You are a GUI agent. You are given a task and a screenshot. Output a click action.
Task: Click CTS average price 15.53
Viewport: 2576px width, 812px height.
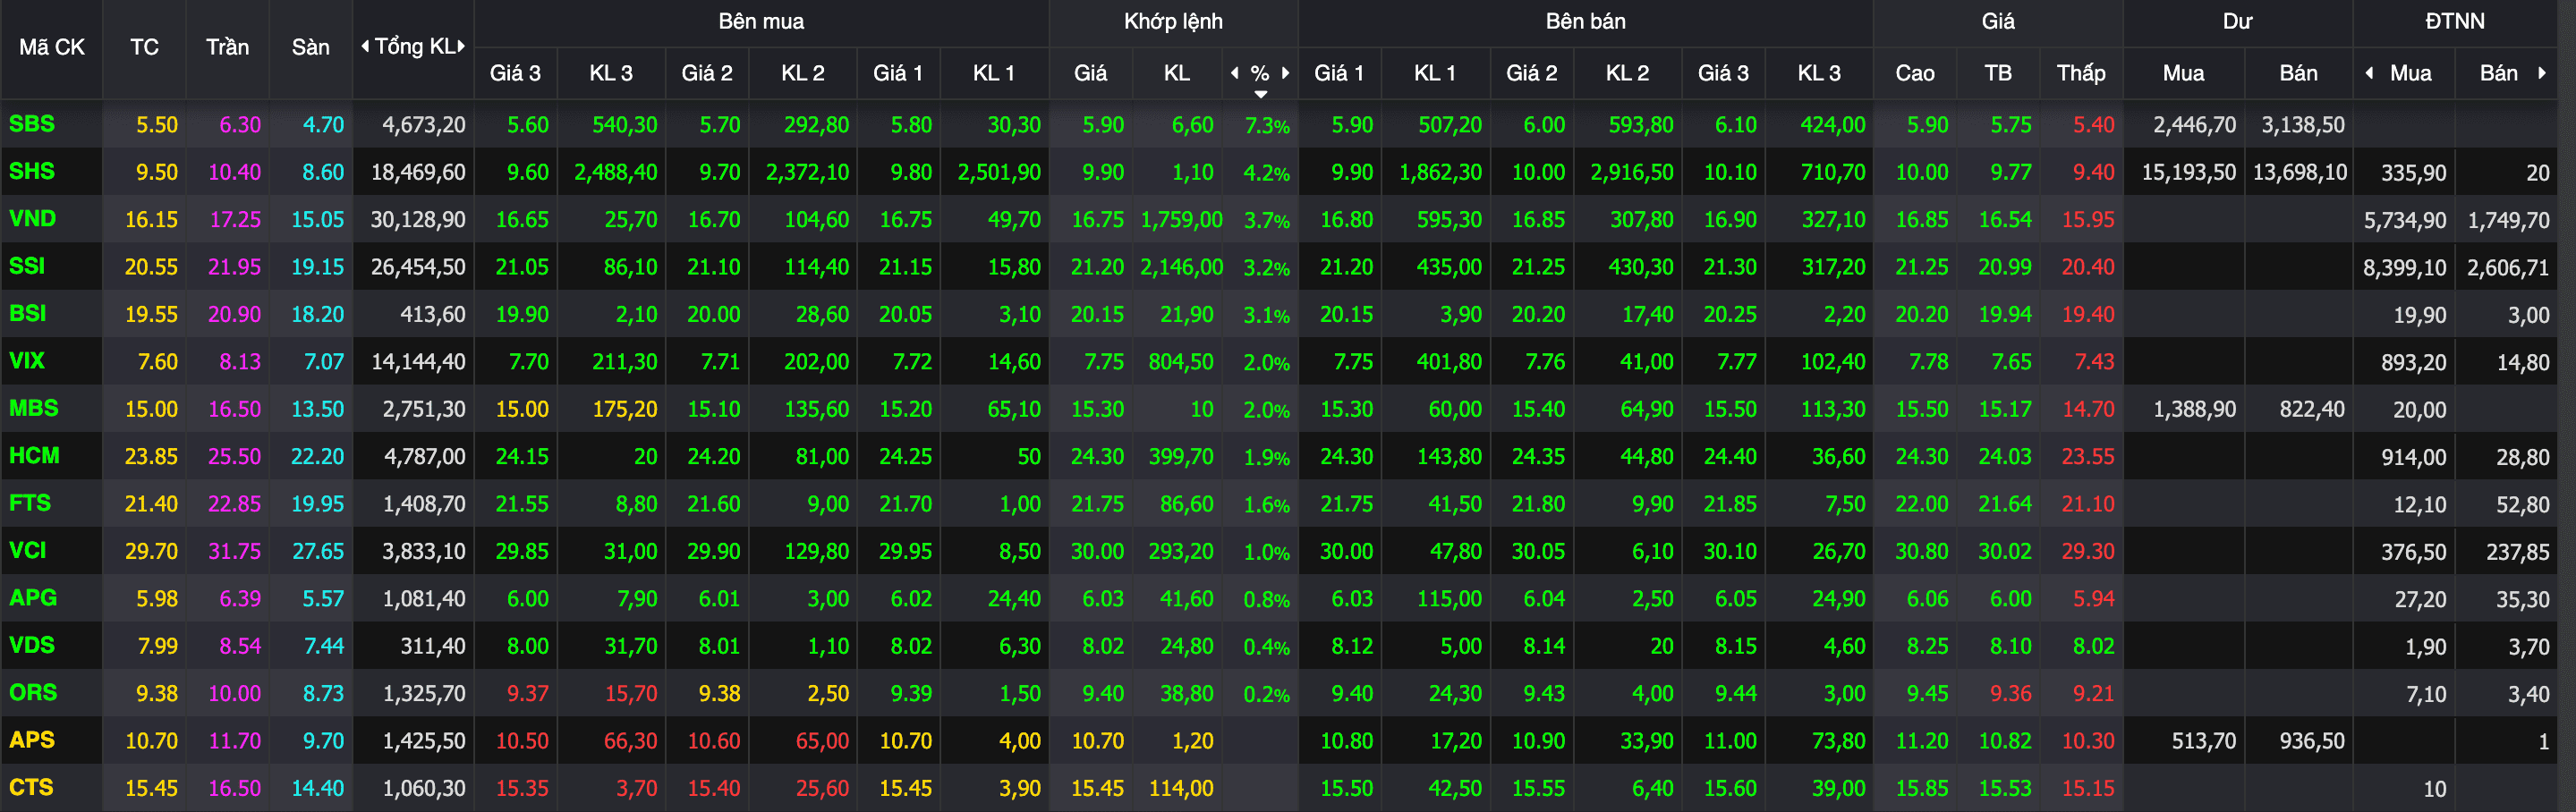pos(2005,788)
